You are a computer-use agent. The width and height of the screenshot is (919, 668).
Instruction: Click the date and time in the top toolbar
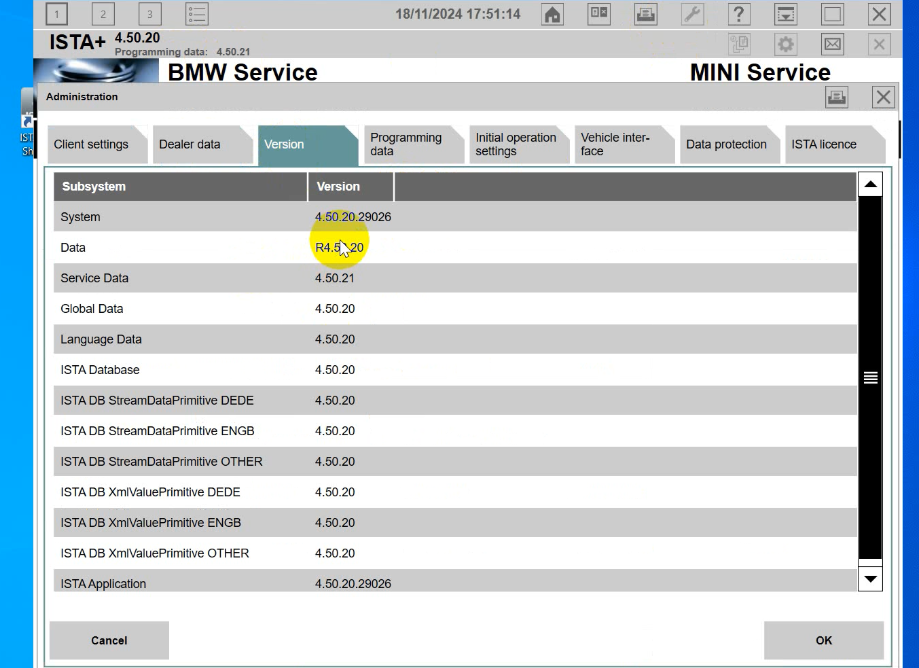click(458, 14)
